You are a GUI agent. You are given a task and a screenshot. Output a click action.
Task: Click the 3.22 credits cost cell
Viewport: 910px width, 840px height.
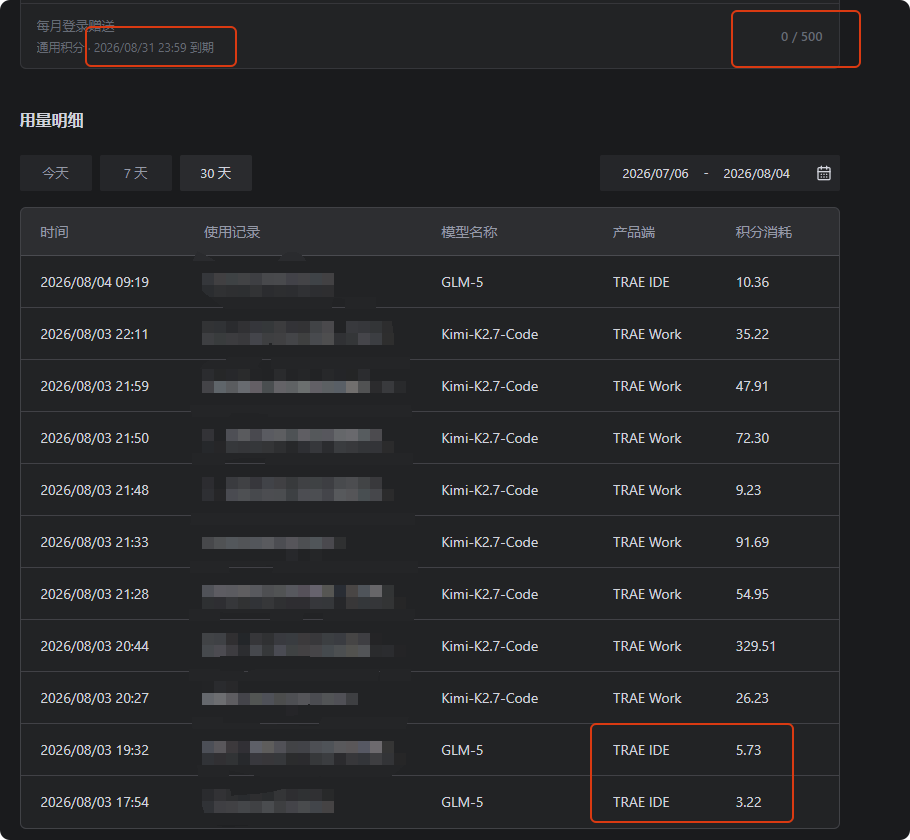pos(748,802)
